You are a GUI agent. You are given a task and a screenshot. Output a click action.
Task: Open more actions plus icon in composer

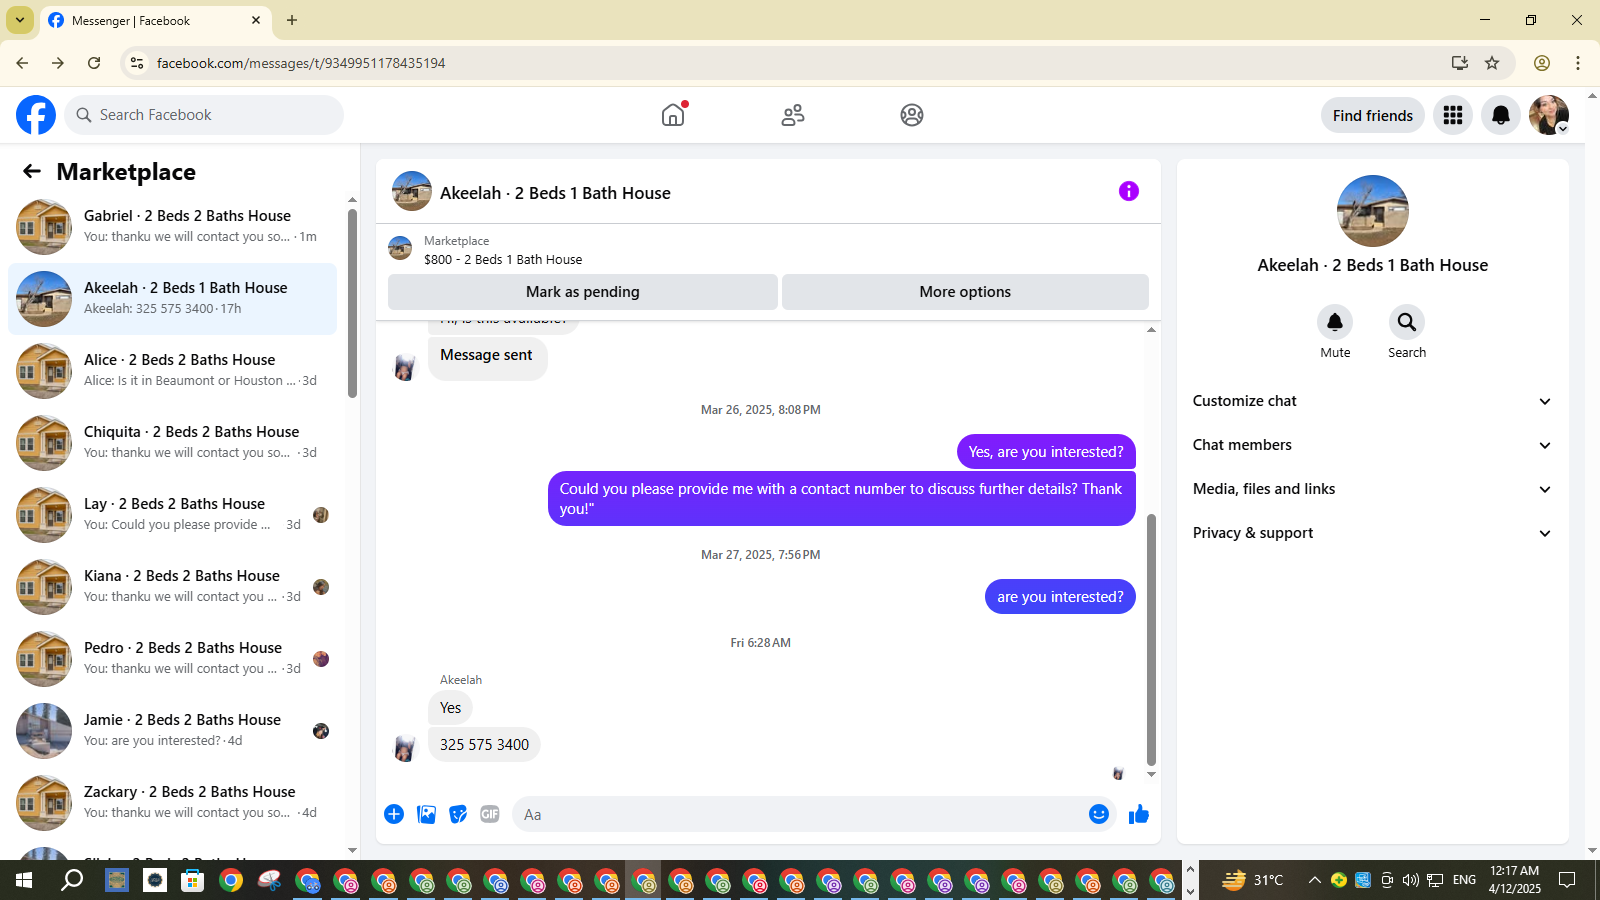click(394, 814)
